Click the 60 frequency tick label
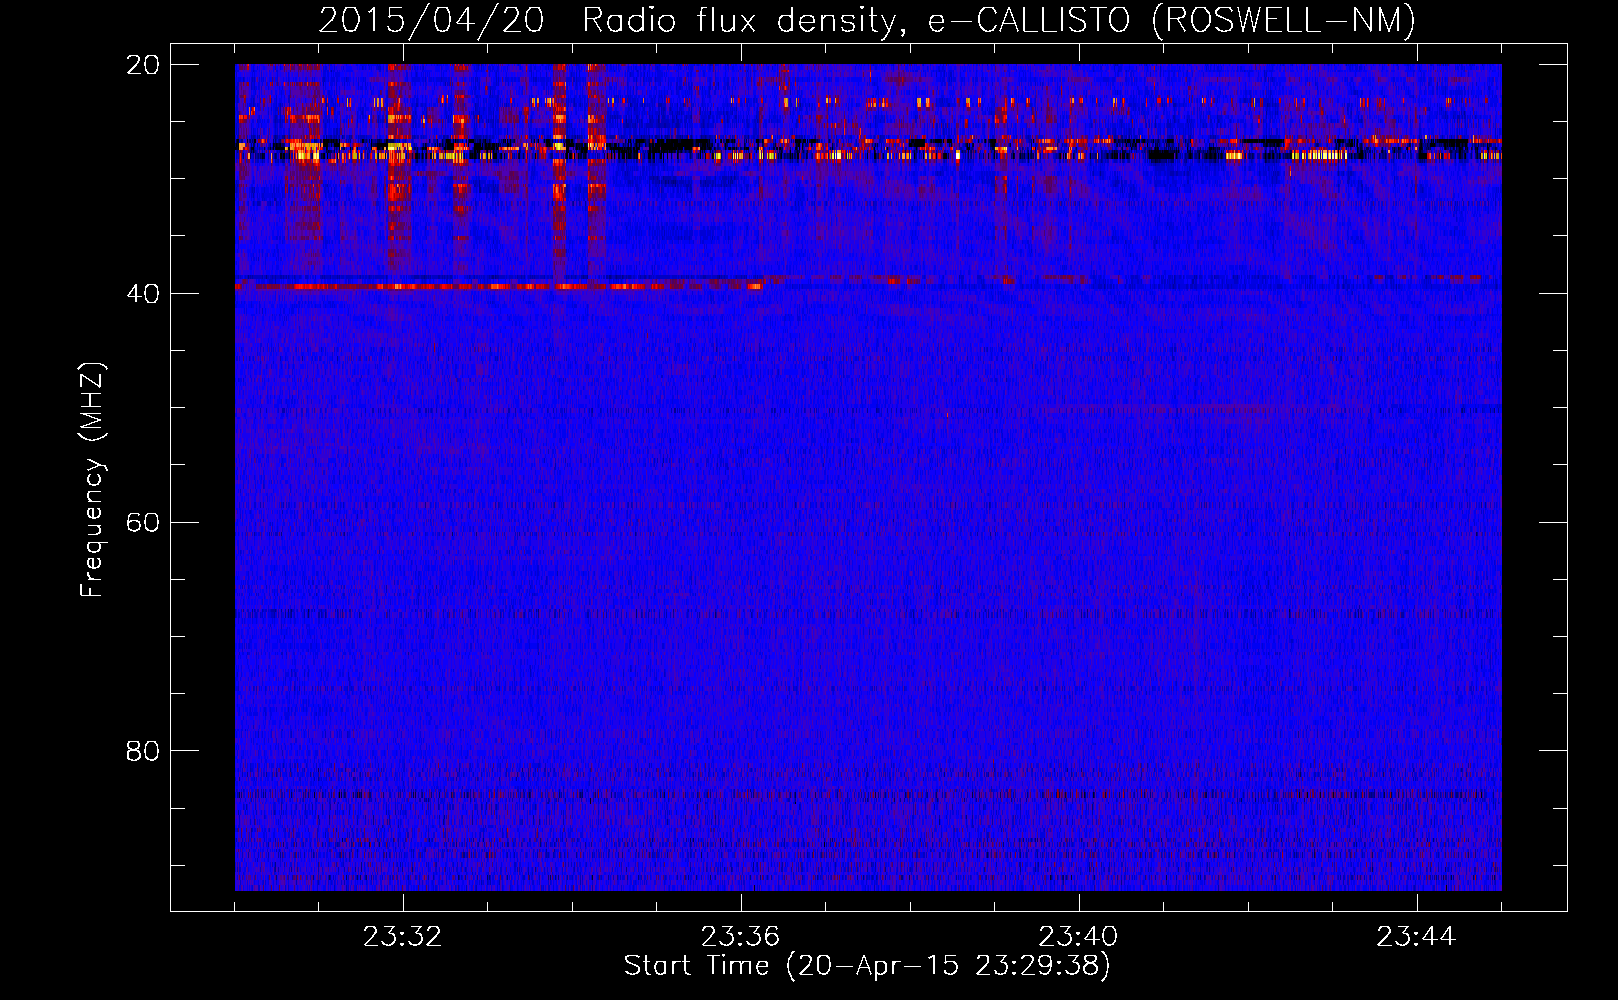 tap(143, 523)
